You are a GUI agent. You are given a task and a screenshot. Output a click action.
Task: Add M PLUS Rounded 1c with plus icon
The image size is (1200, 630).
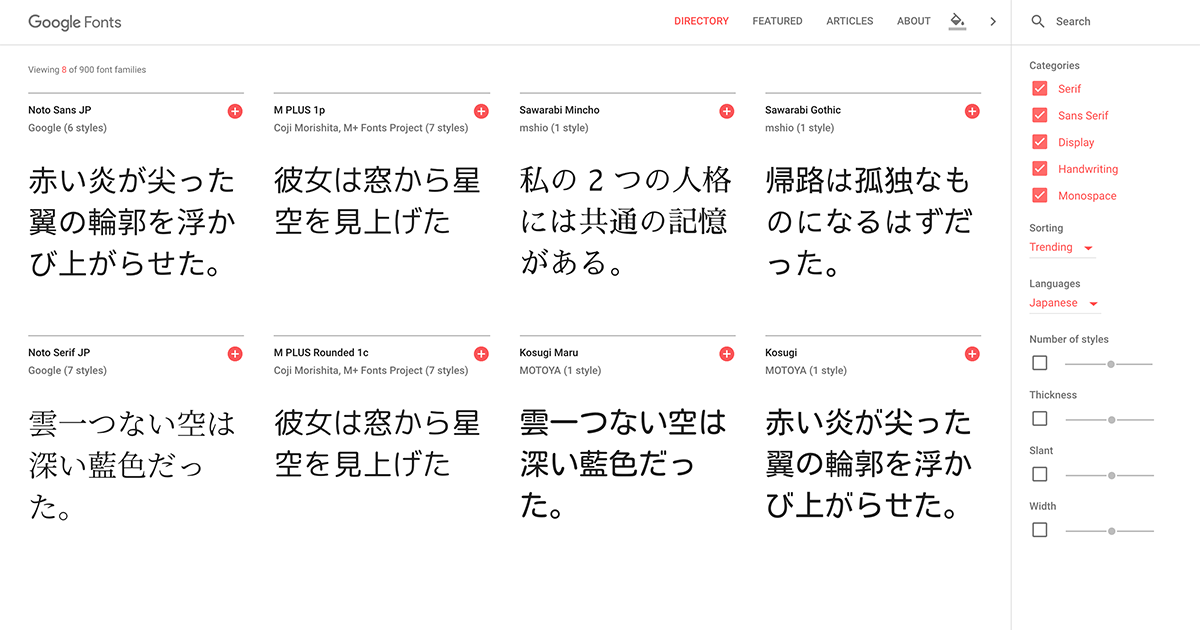481,354
